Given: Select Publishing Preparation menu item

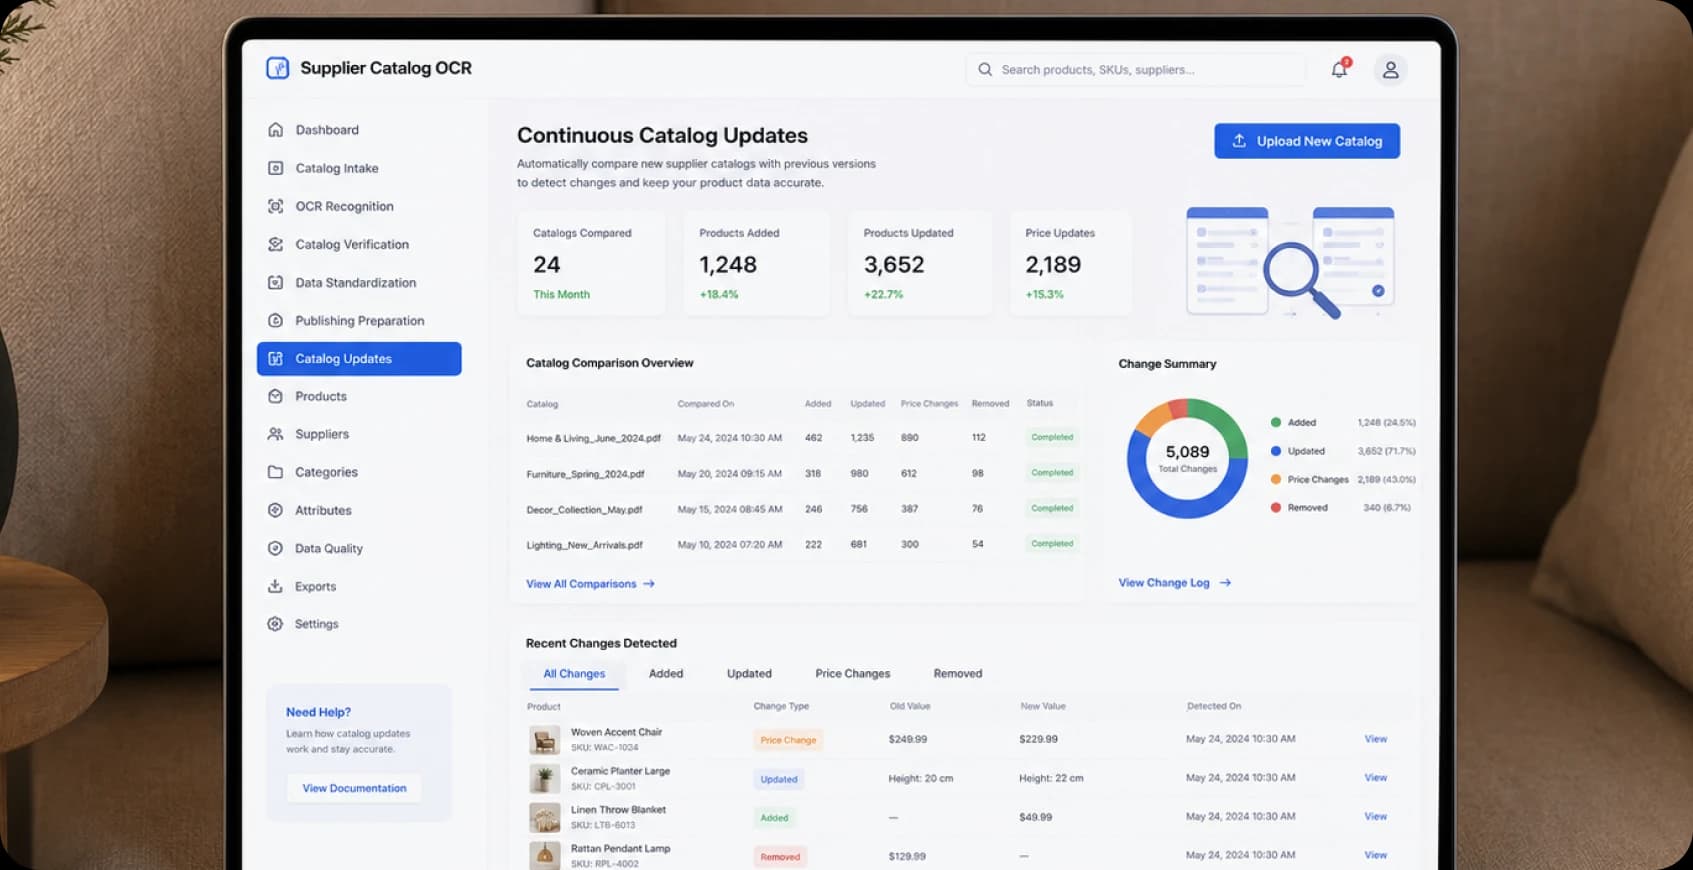Looking at the screenshot, I should click(x=359, y=321).
